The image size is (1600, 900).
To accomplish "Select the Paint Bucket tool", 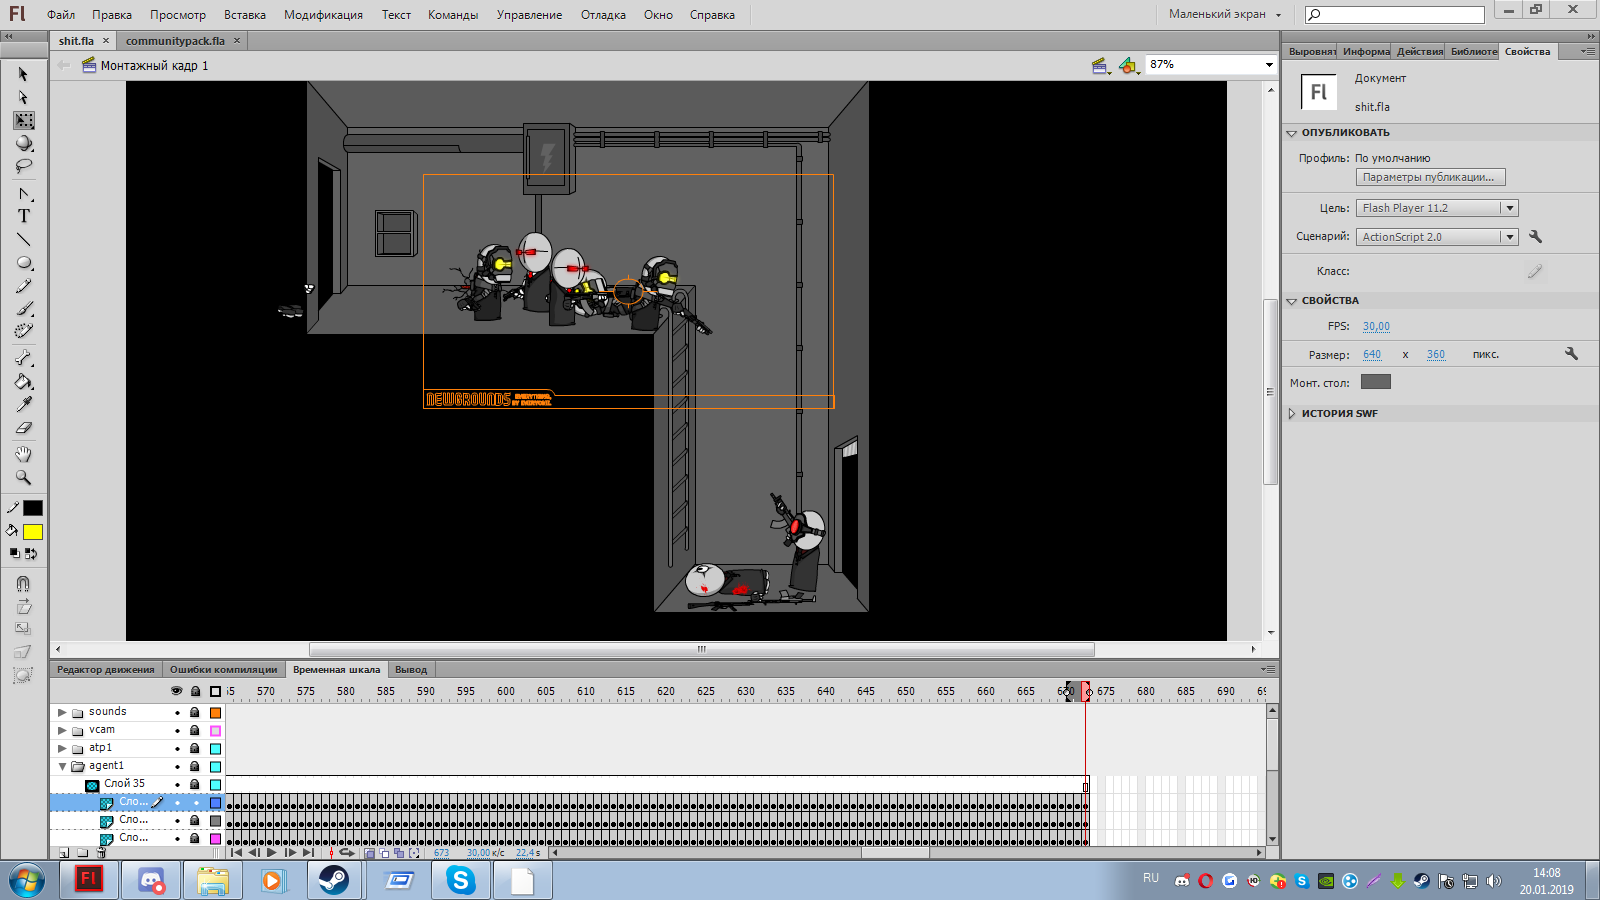I will point(23,381).
